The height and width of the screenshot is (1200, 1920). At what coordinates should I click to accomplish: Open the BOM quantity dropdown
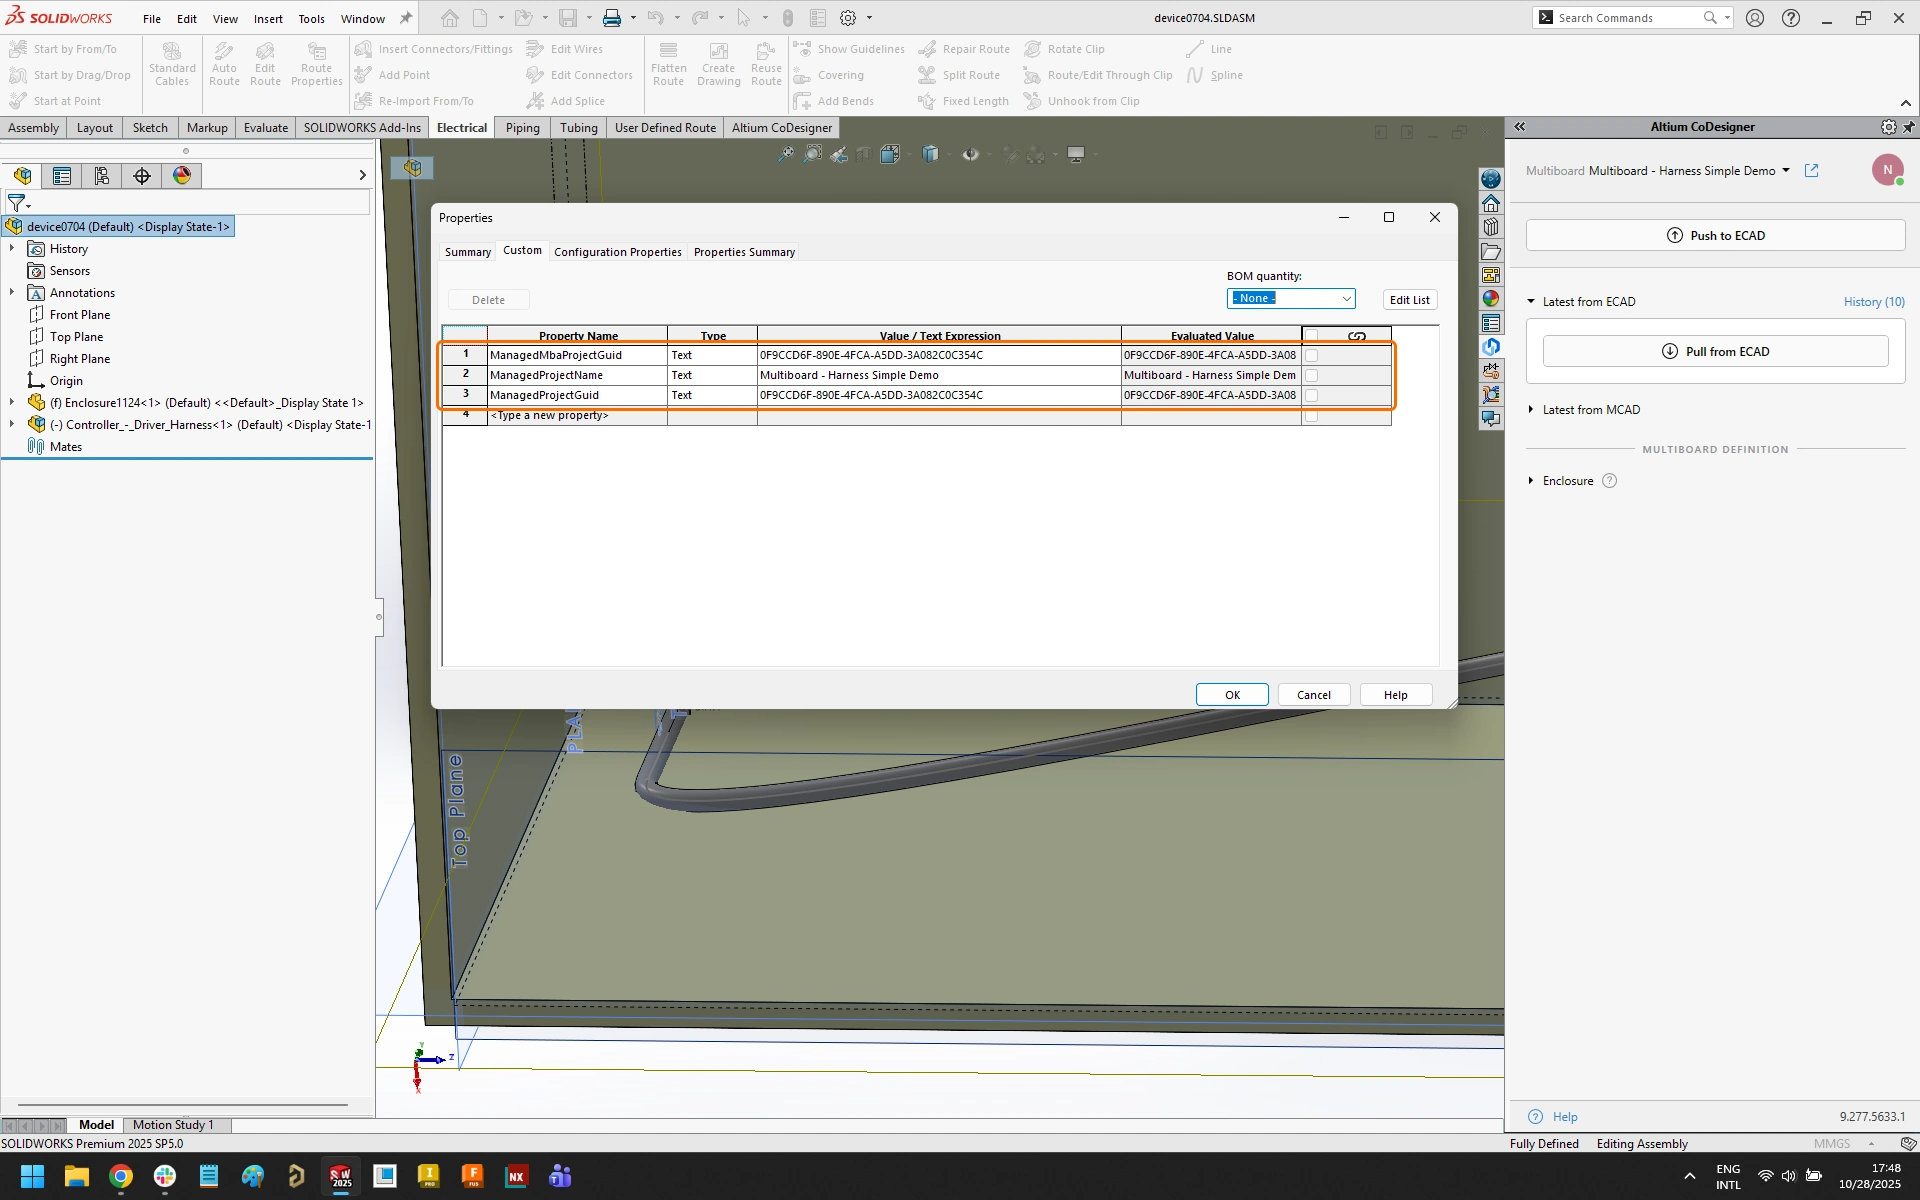[1346, 299]
